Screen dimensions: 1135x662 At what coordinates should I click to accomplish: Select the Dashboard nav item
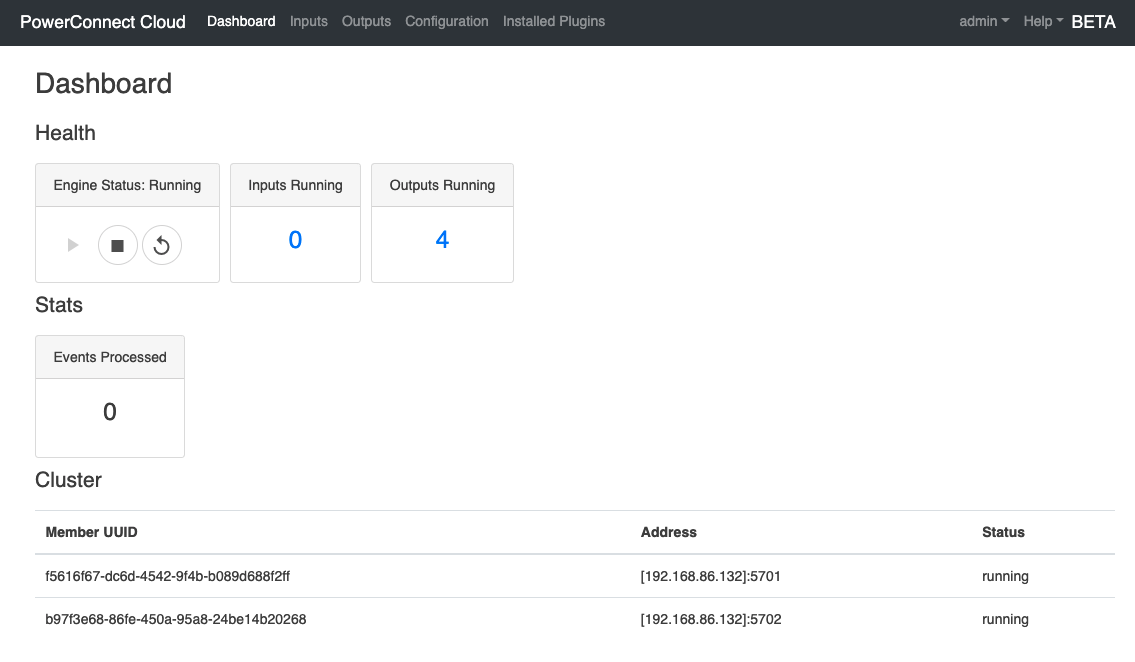click(241, 21)
